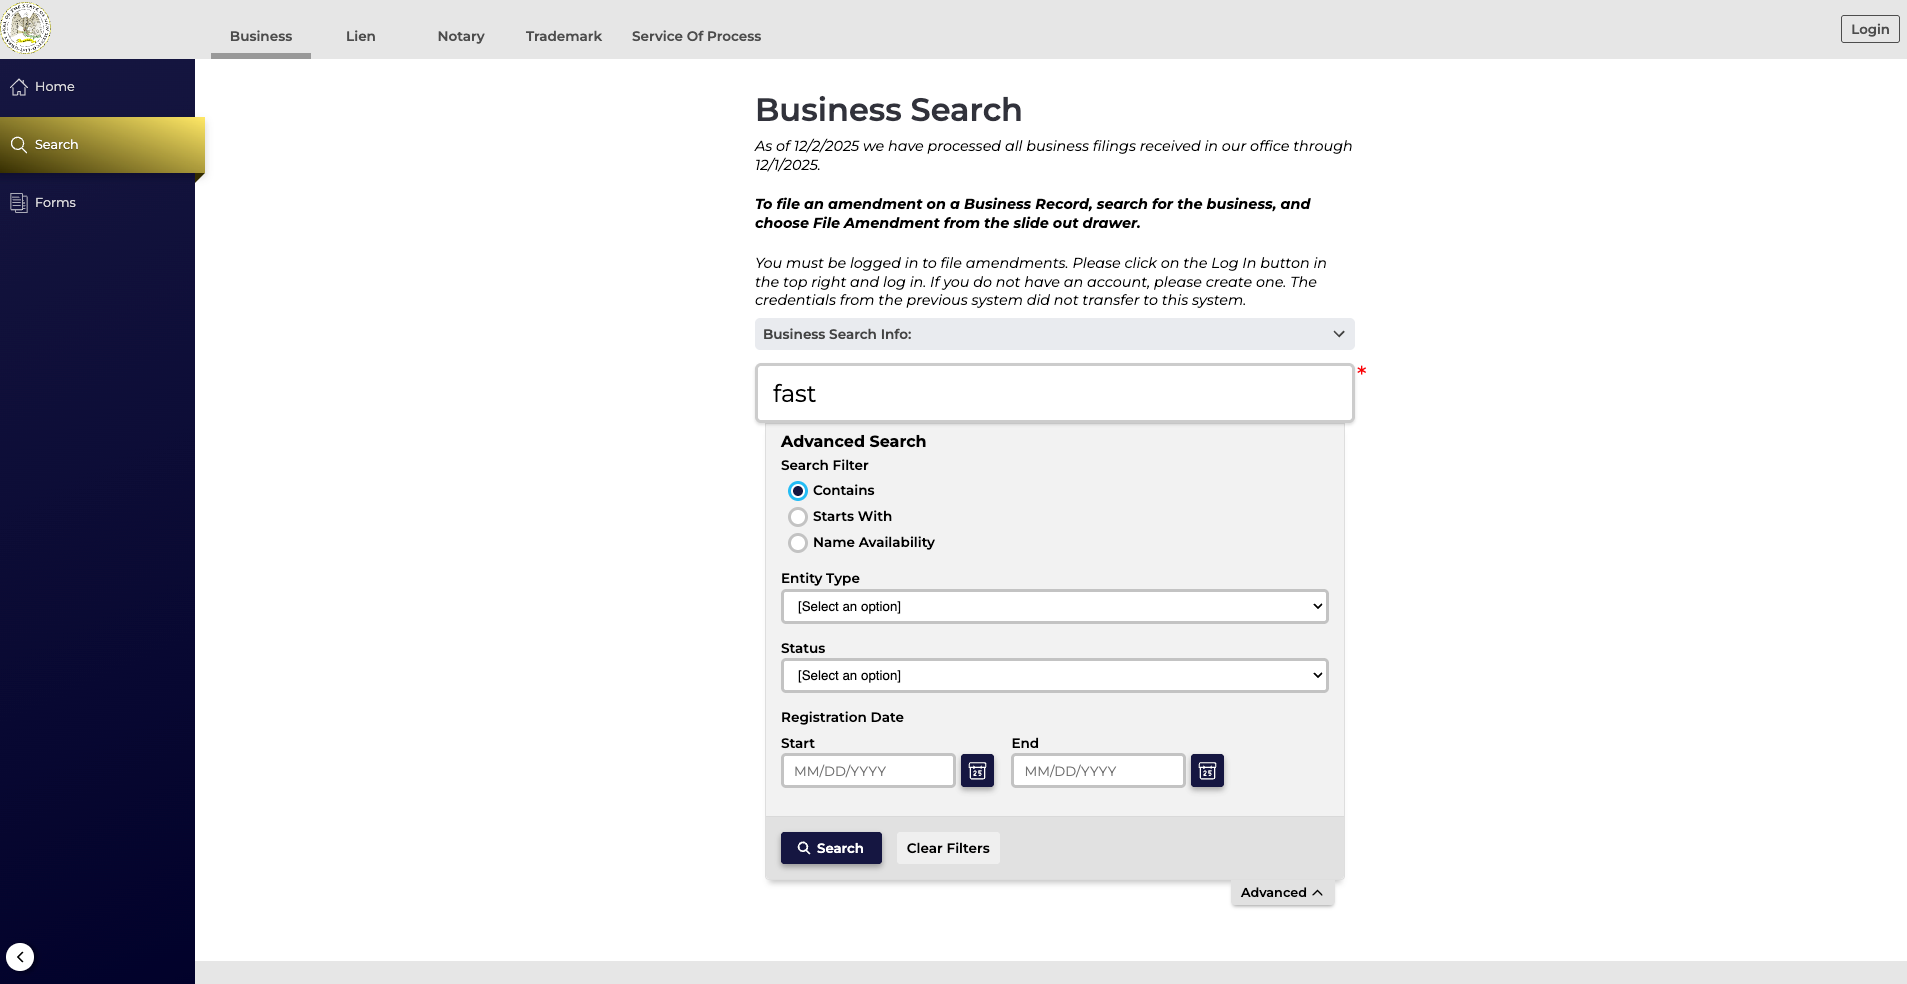The height and width of the screenshot is (984, 1907).
Task: Switch to the Notary tab
Action: point(460,36)
